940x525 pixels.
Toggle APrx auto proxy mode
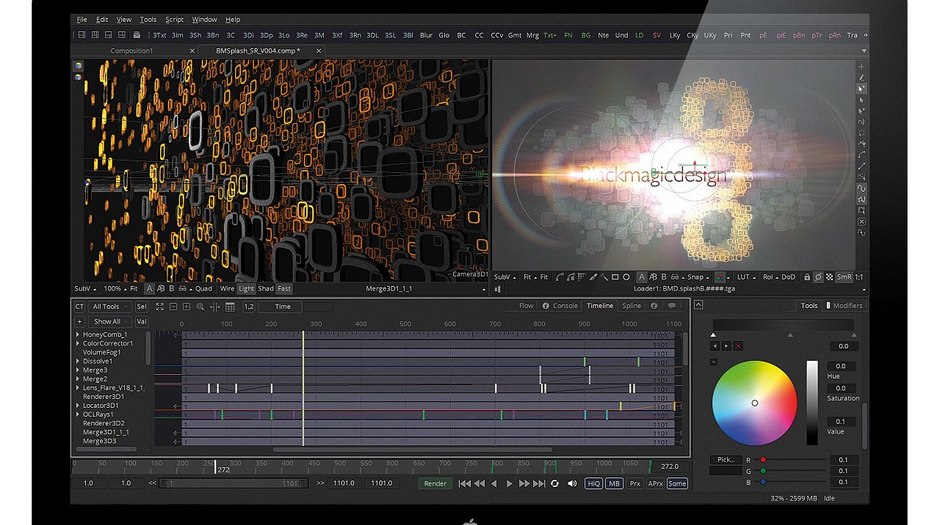click(655, 484)
